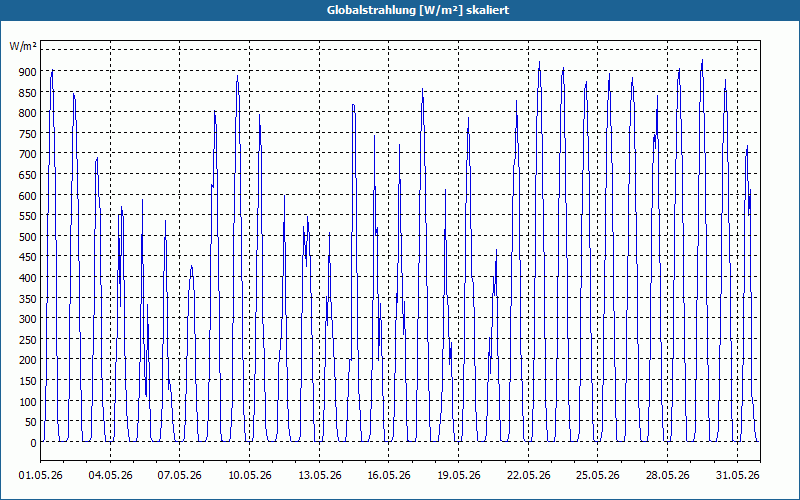Click the 500 y-axis value
Viewport: 800px width, 500px height.
[27, 237]
